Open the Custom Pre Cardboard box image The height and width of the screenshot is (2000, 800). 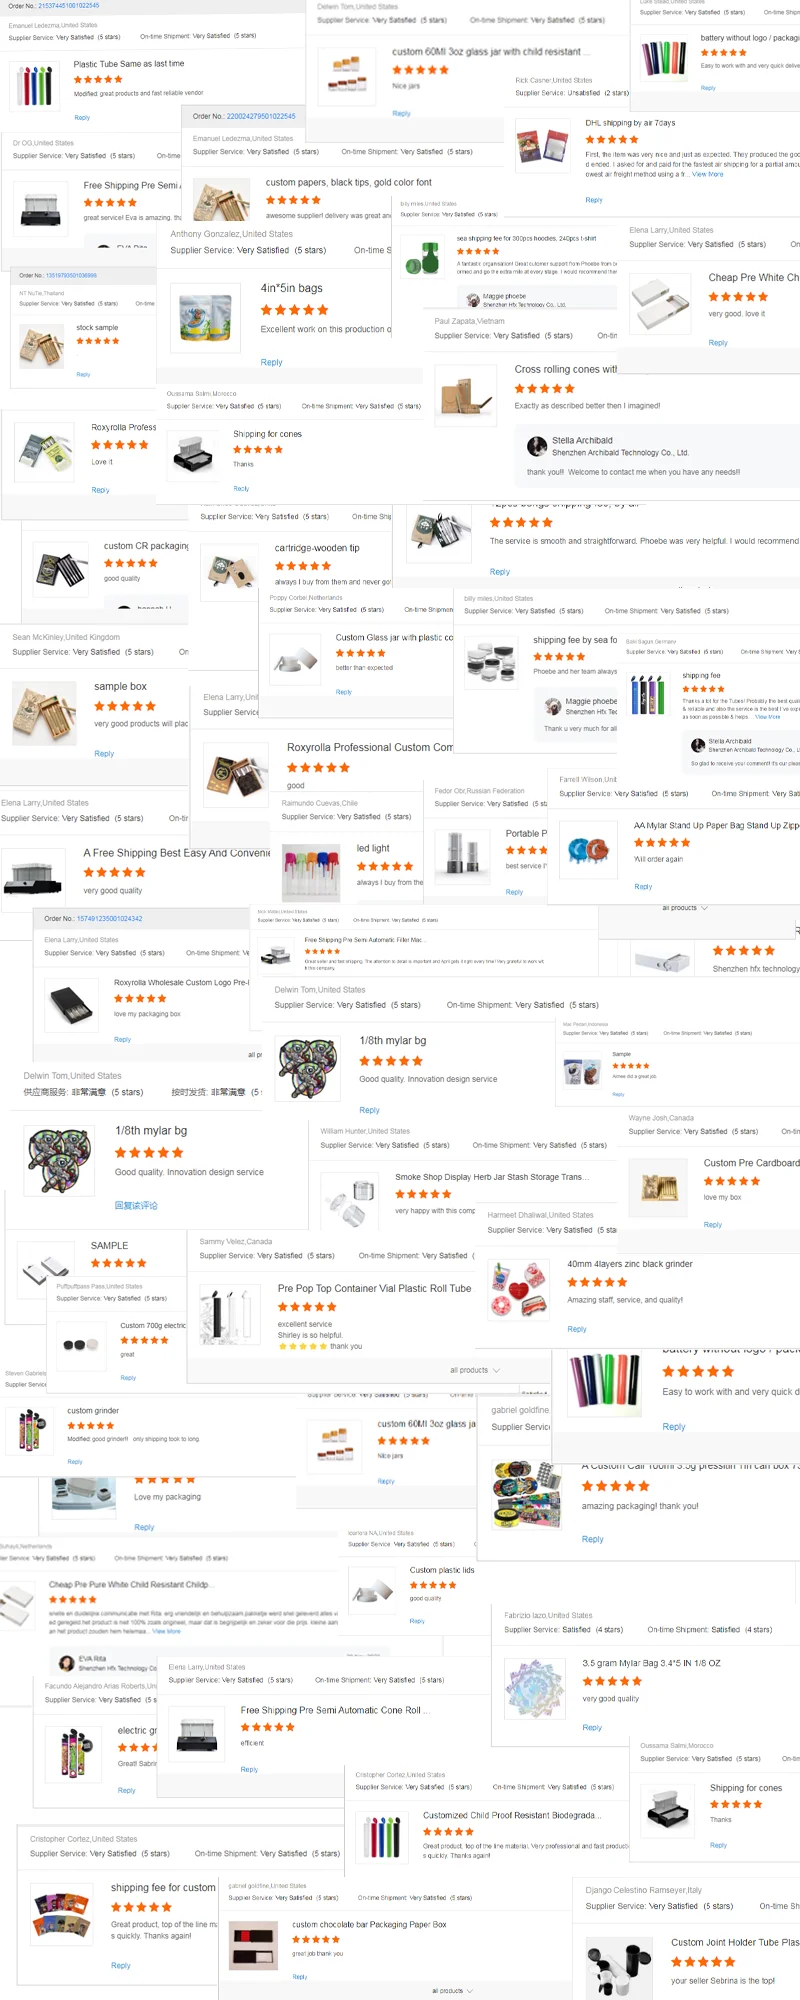click(659, 1187)
